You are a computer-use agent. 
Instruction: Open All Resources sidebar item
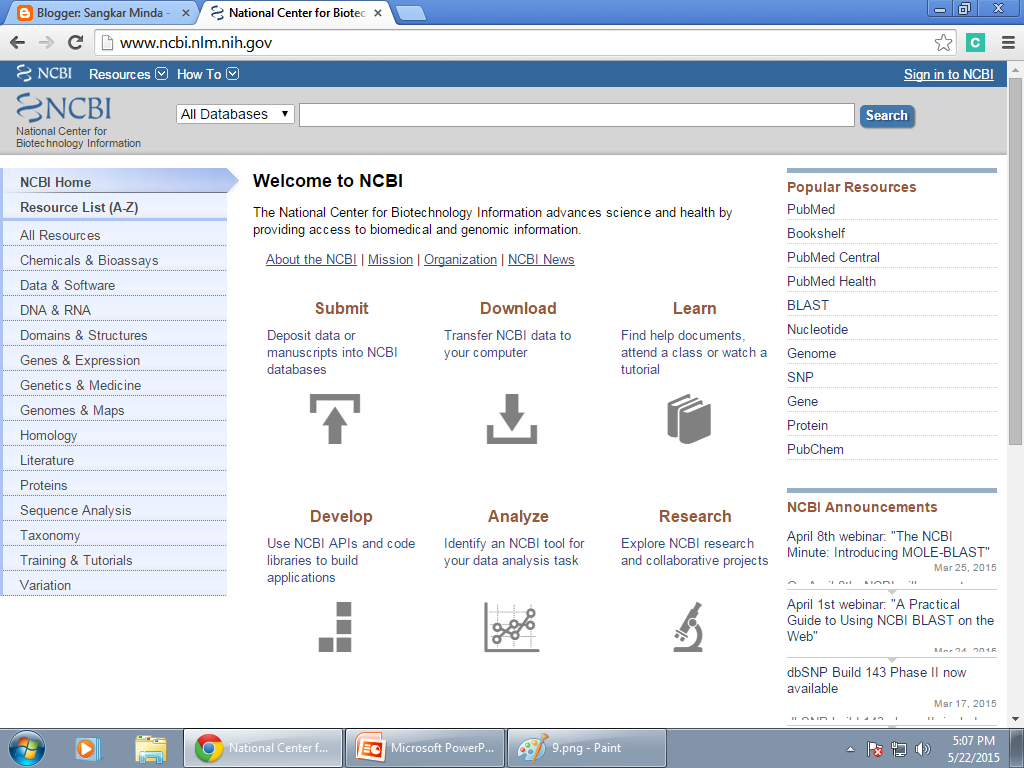[115, 235]
